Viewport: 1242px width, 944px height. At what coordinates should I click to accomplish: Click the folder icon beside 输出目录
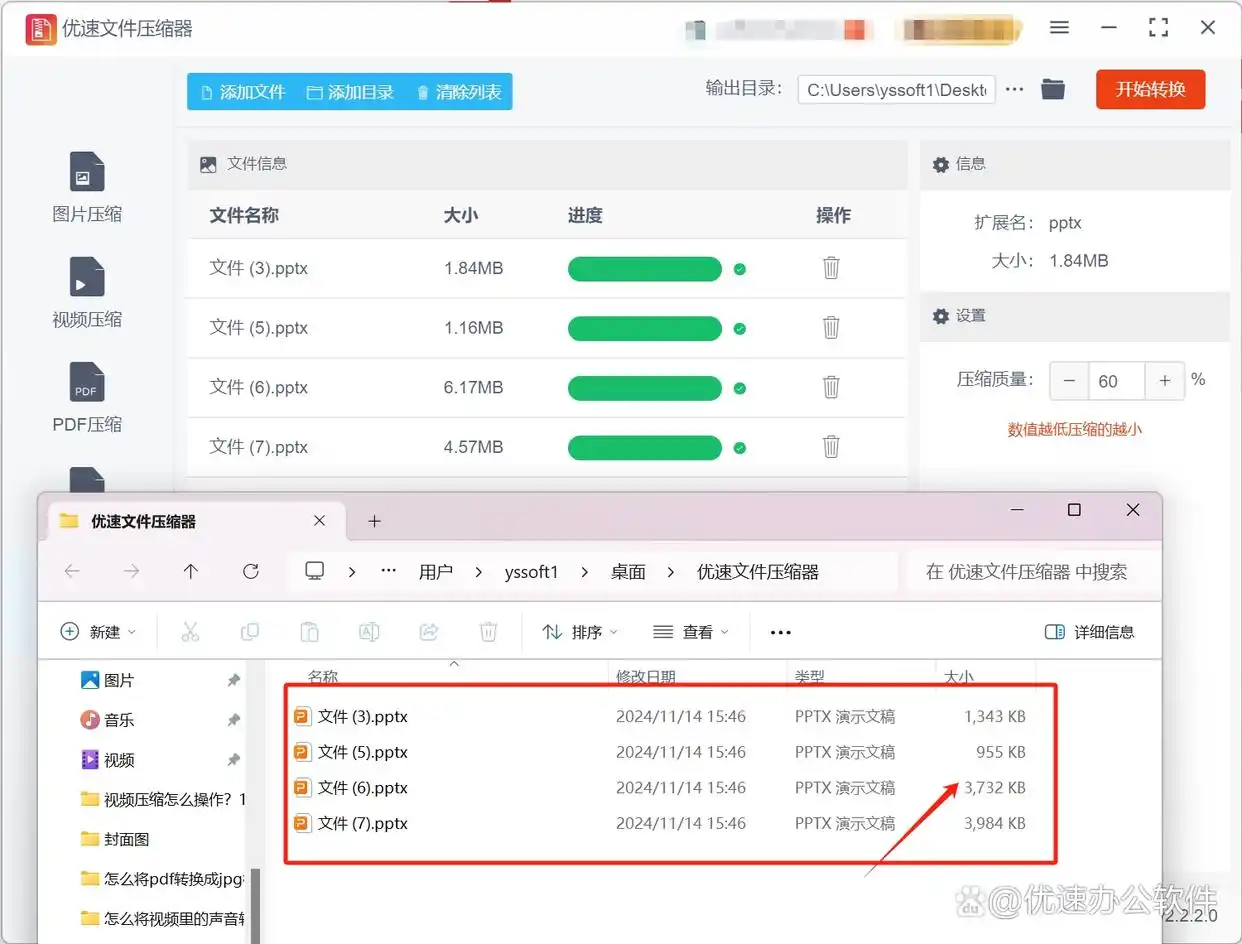click(x=1053, y=88)
